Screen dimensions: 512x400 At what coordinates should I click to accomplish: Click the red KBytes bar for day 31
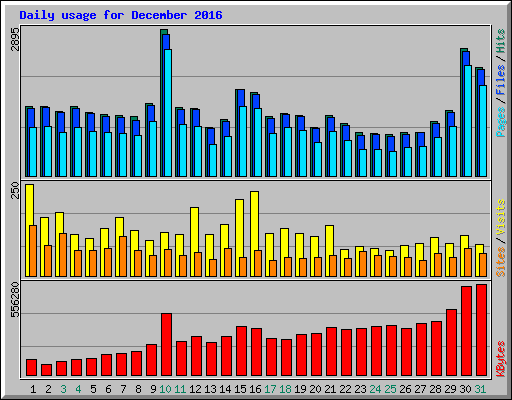(481, 330)
